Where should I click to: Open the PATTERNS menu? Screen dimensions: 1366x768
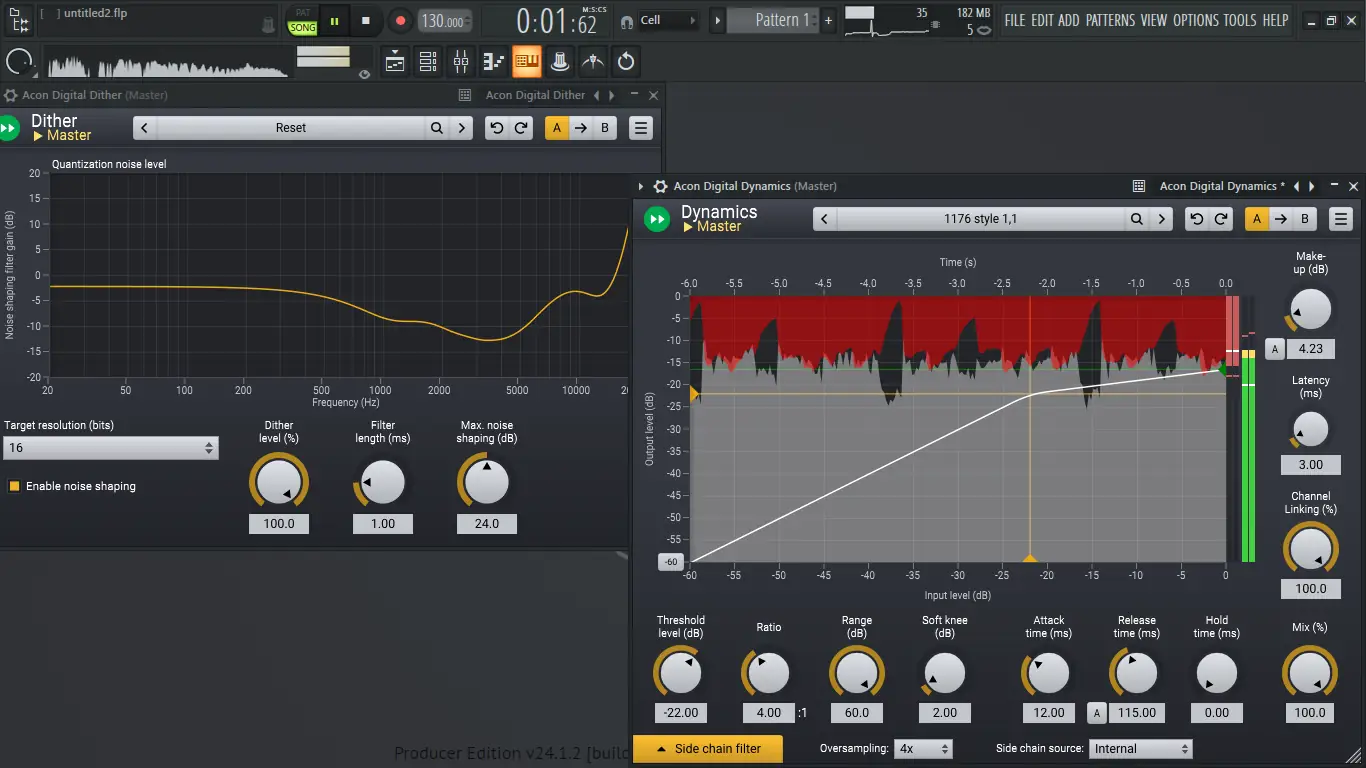[1110, 20]
